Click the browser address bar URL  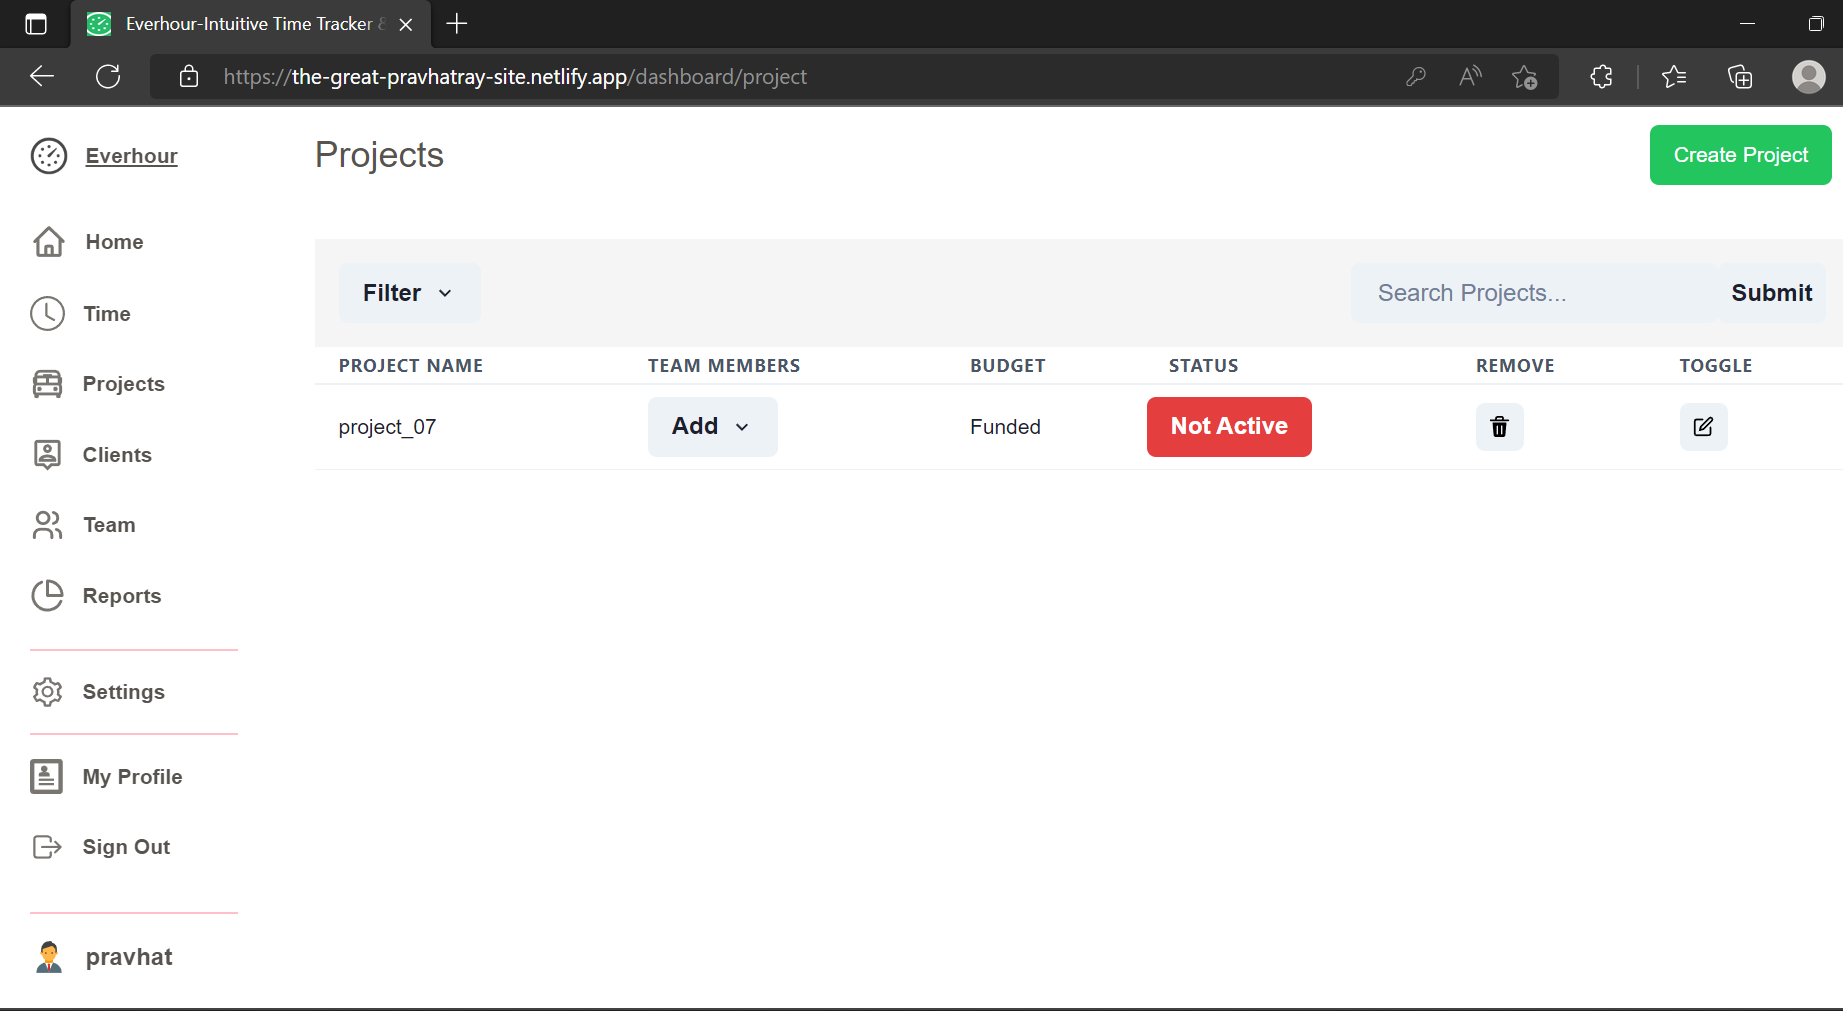tap(515, 77)
